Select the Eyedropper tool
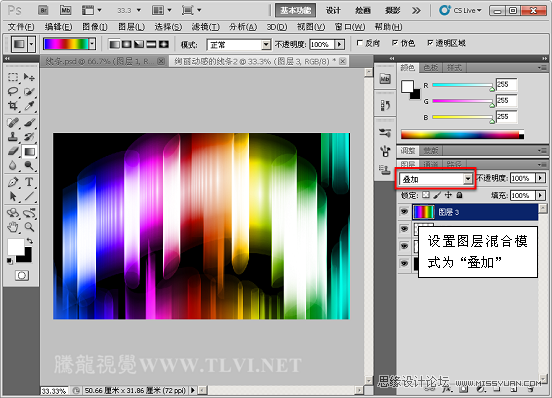This screenshot has height=398, width=552. (x=29, y=106)
